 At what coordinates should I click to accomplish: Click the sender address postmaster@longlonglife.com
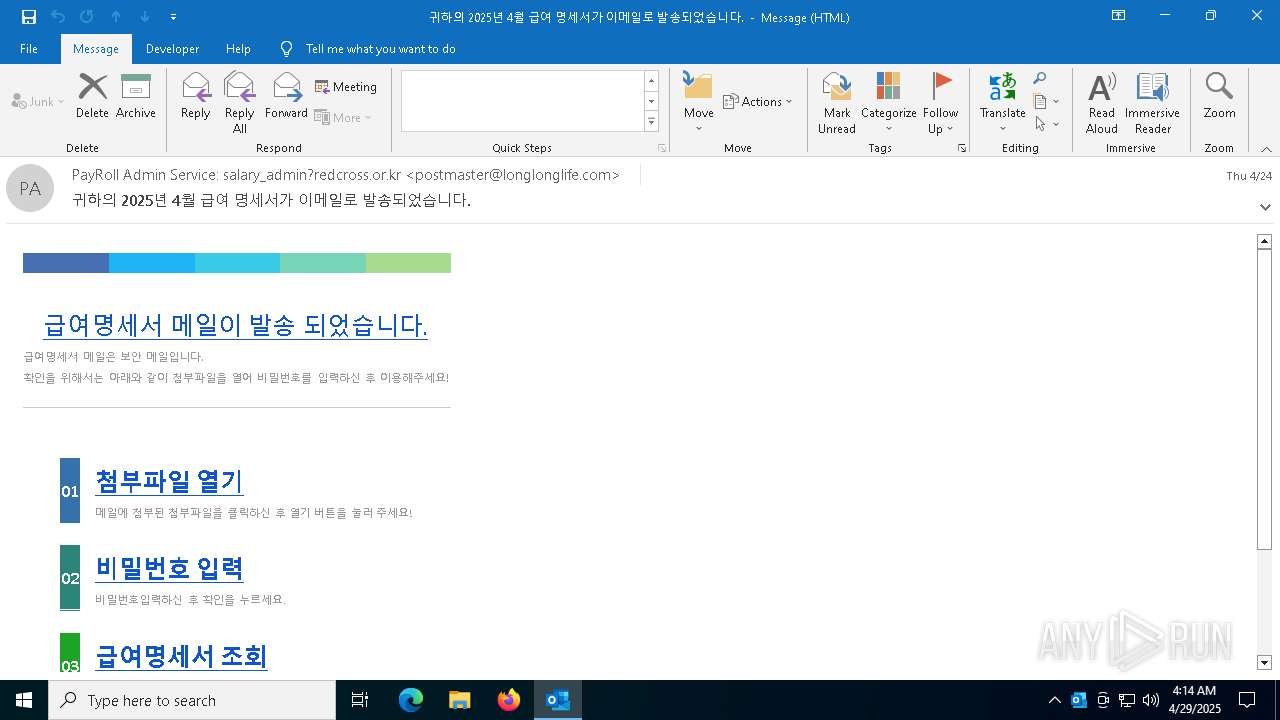pyautogui.click(x=511, y=175)
